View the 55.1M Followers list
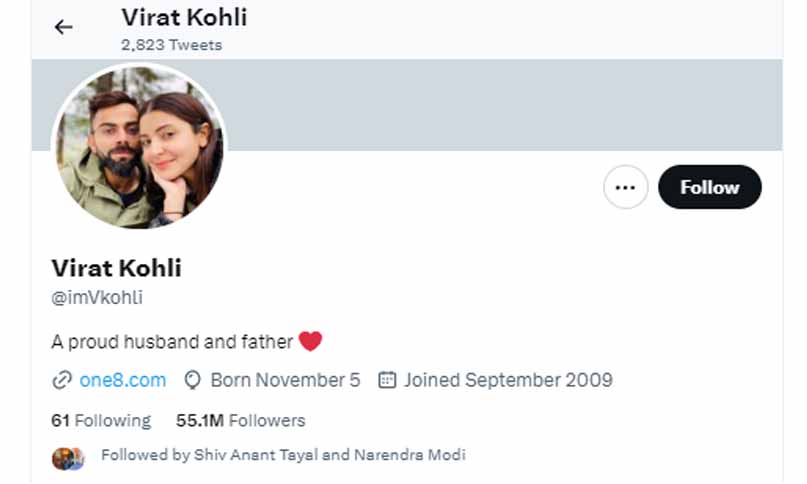The height and width of the screenshot is (484, 807). coord(240,420)
